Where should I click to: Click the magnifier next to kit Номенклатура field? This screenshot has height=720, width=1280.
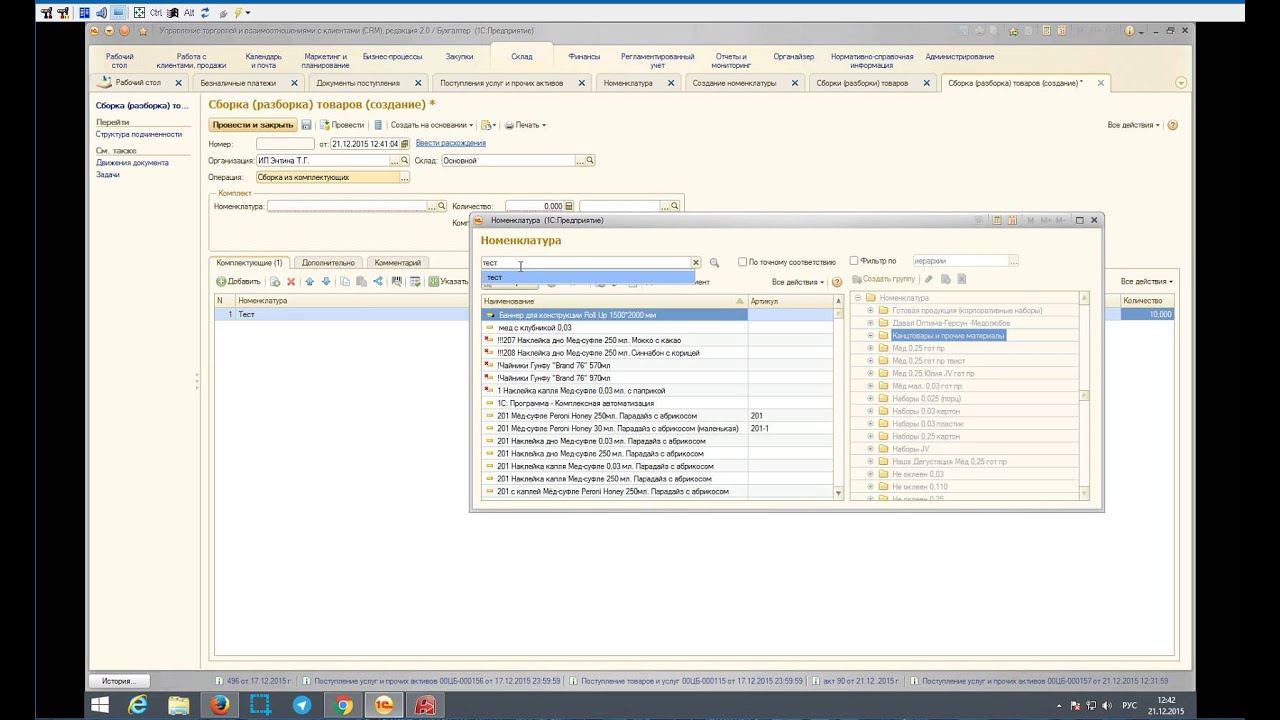pyautogui.click(x=442, y=206)
